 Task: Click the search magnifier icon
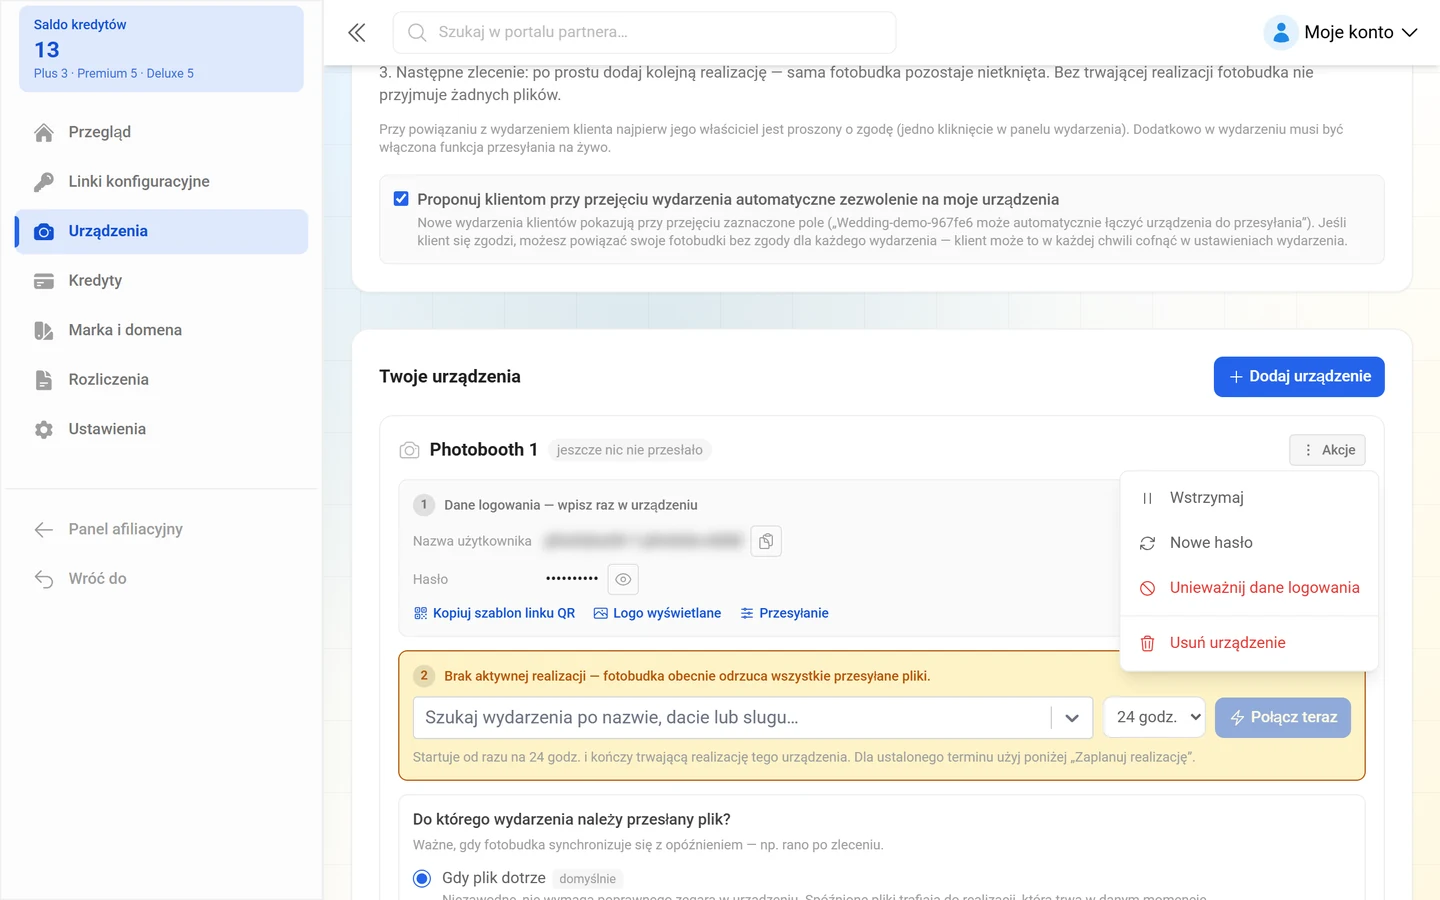click(417, 32)
